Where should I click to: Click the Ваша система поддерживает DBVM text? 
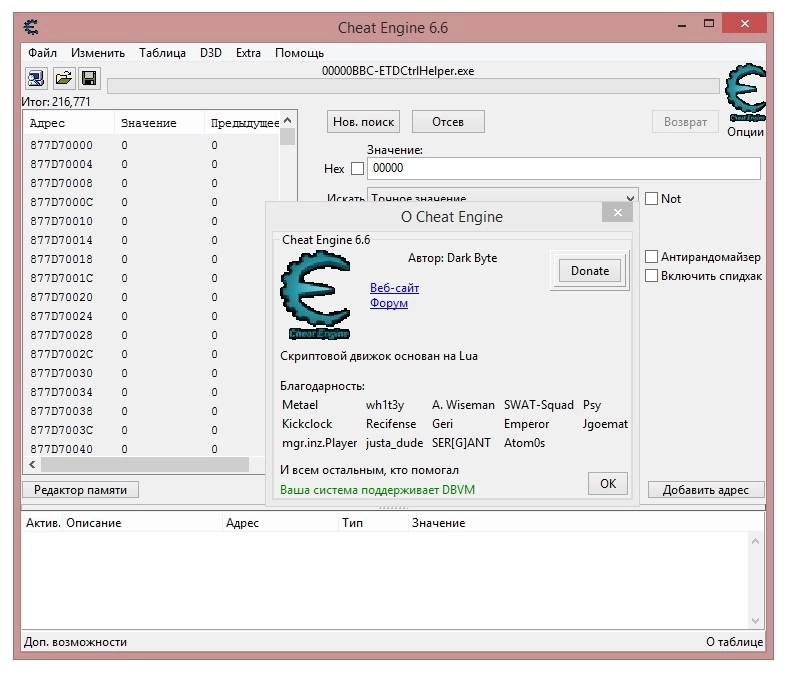pyautogui.click(x=377, y=490)
